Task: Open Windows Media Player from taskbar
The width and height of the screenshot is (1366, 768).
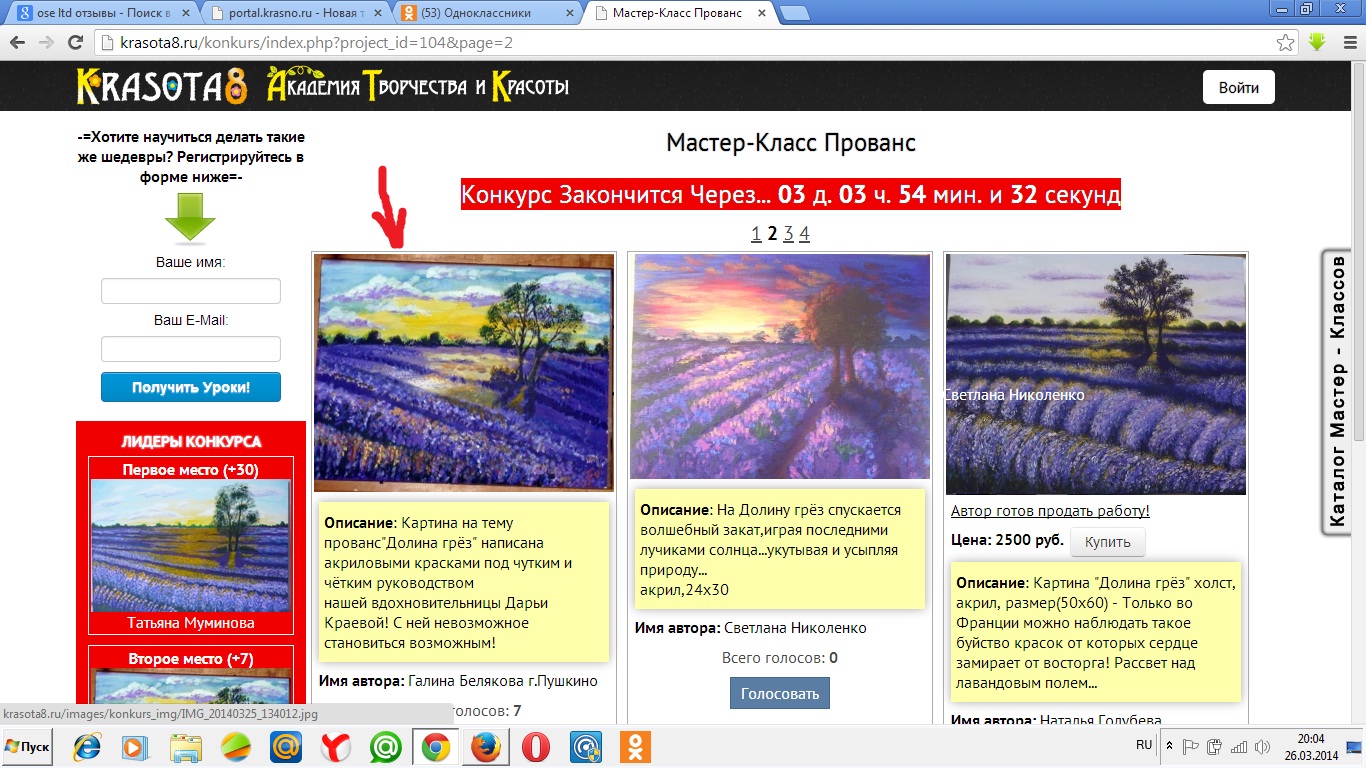Action: [x=136, y=747]
